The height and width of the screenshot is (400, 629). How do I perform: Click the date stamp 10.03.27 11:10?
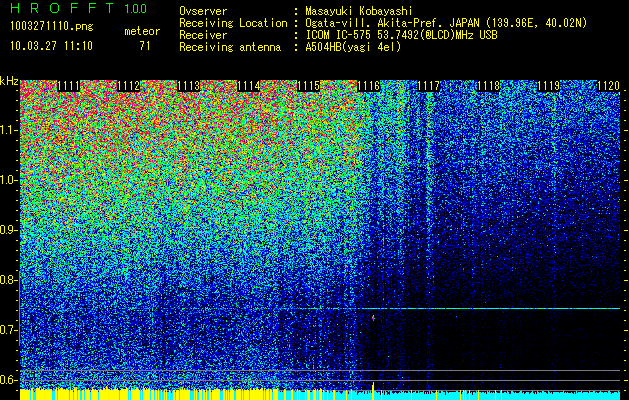point(51,45)
